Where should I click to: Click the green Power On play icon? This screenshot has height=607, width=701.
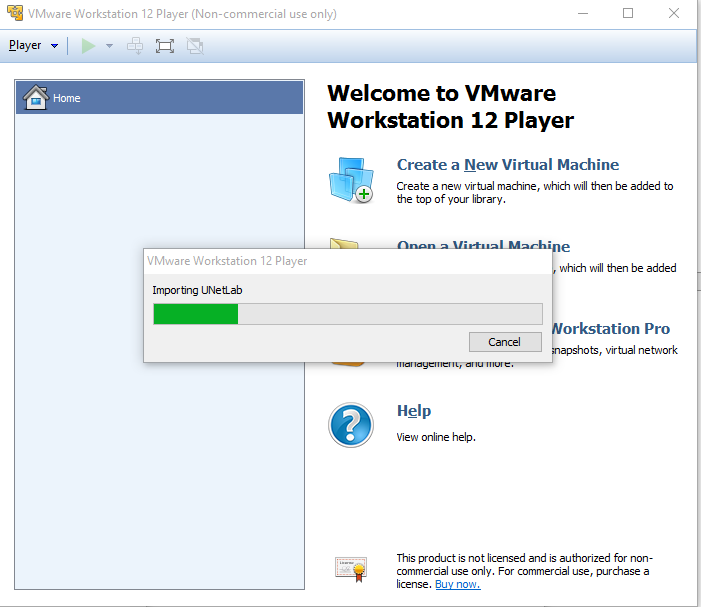click(x=88, y=46)
